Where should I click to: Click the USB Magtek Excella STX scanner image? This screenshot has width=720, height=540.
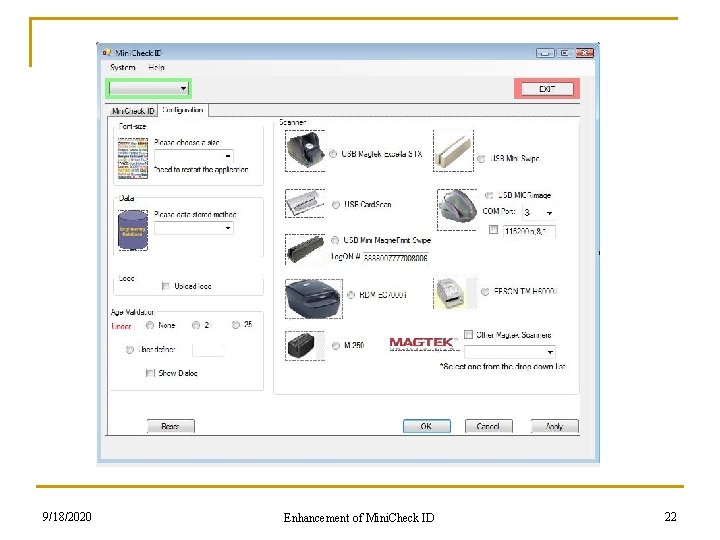[x=305, y=151]
